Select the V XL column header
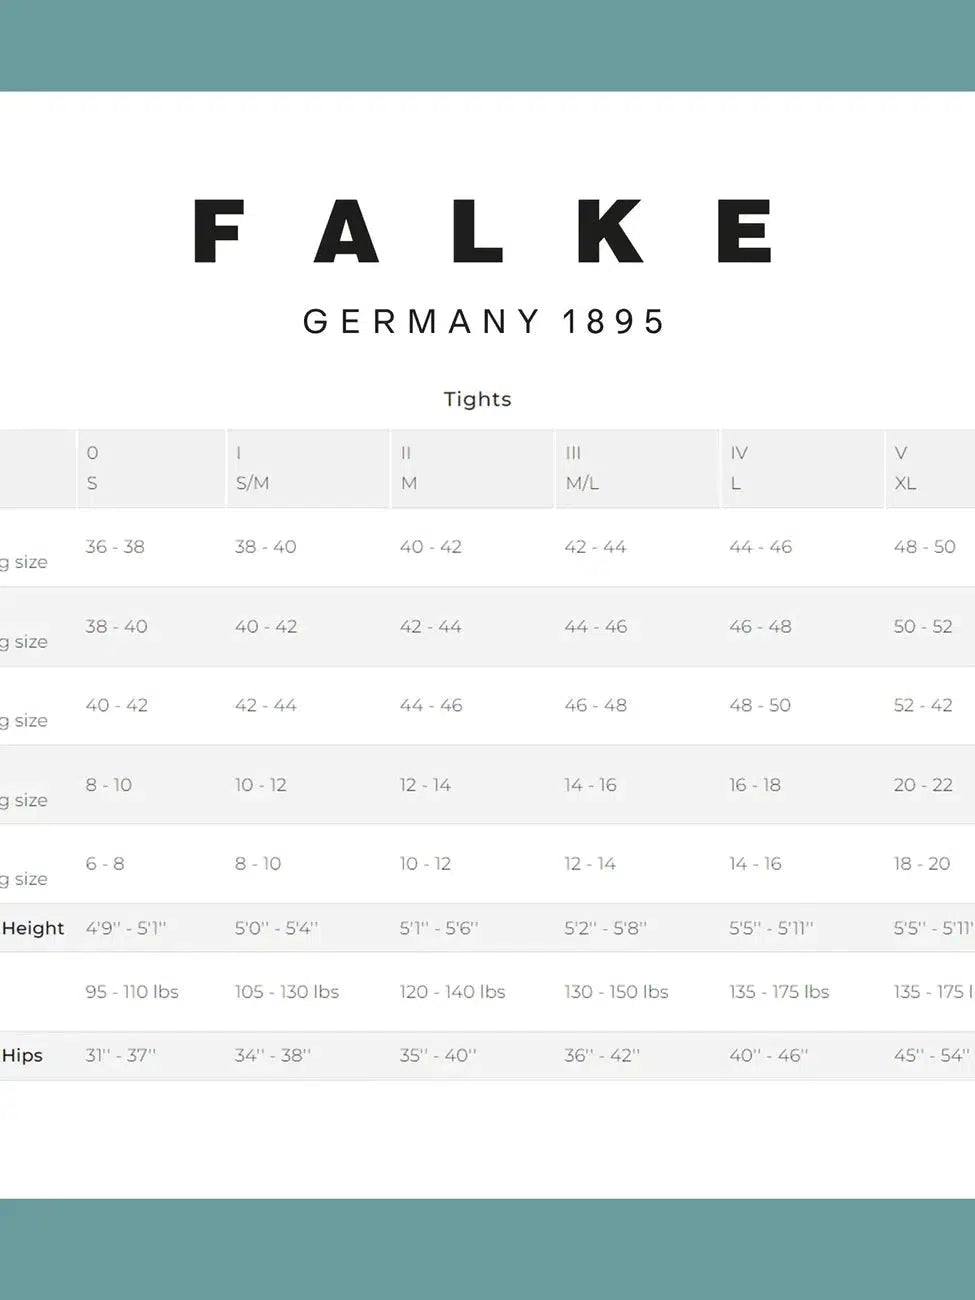 [905, 468]
